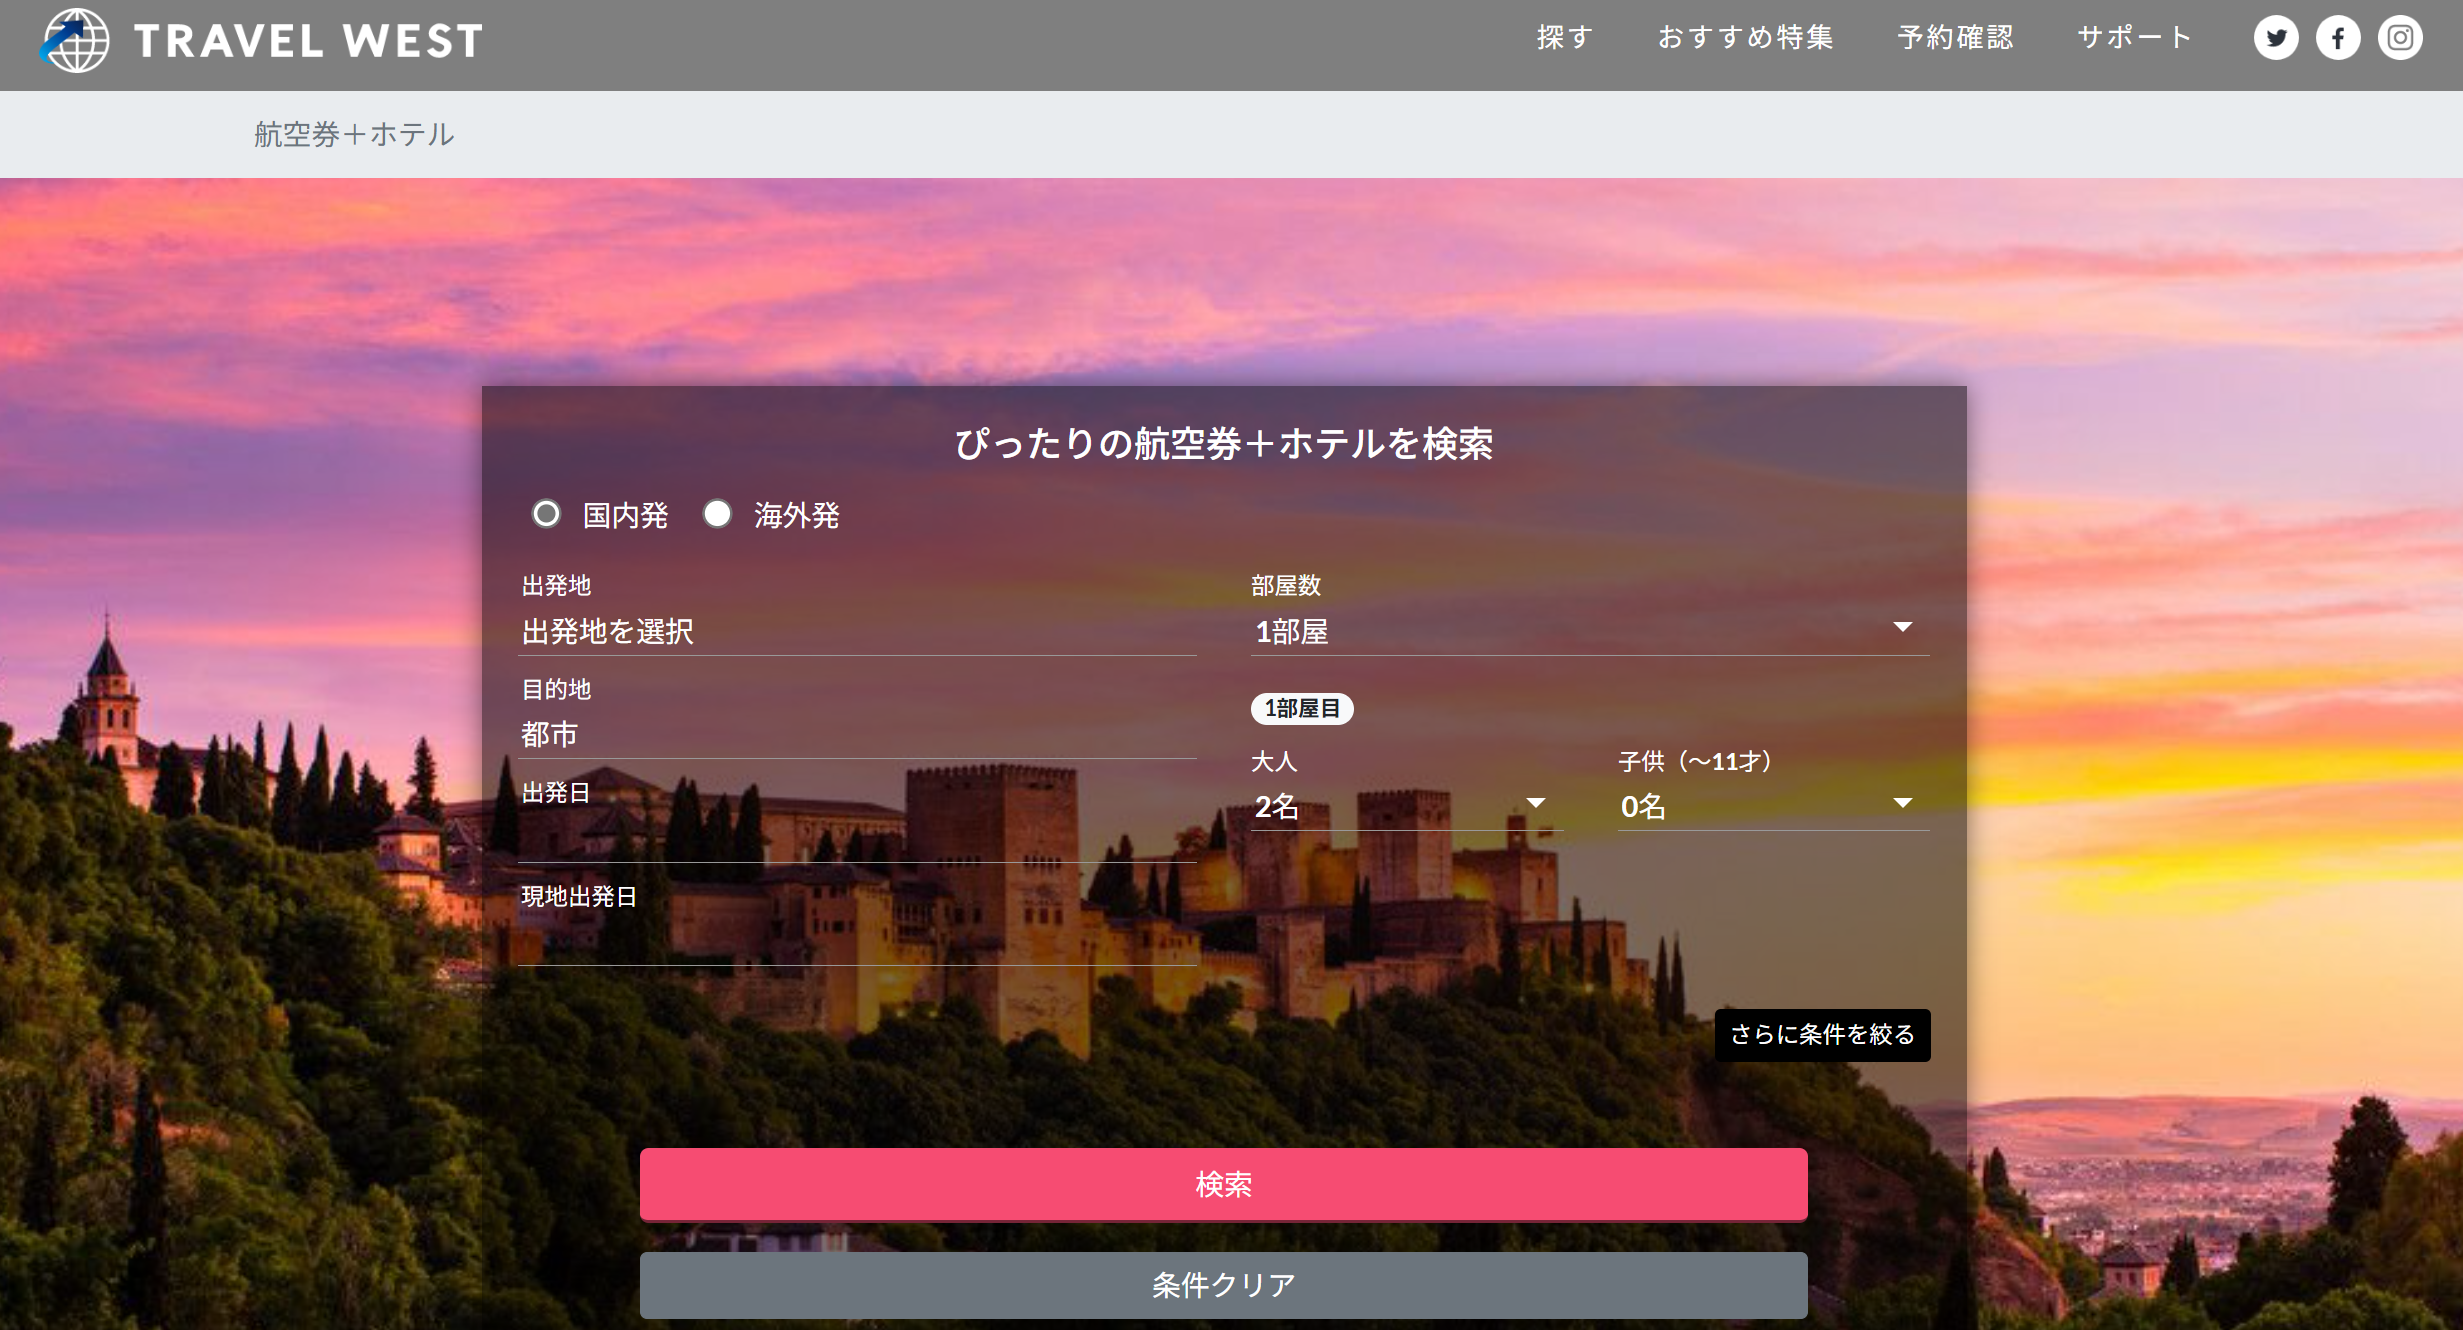The height and width of the screenshot is (1330, 2463).
Task: Select the 国内発 radio button
Action: click(x=546, y=514)
